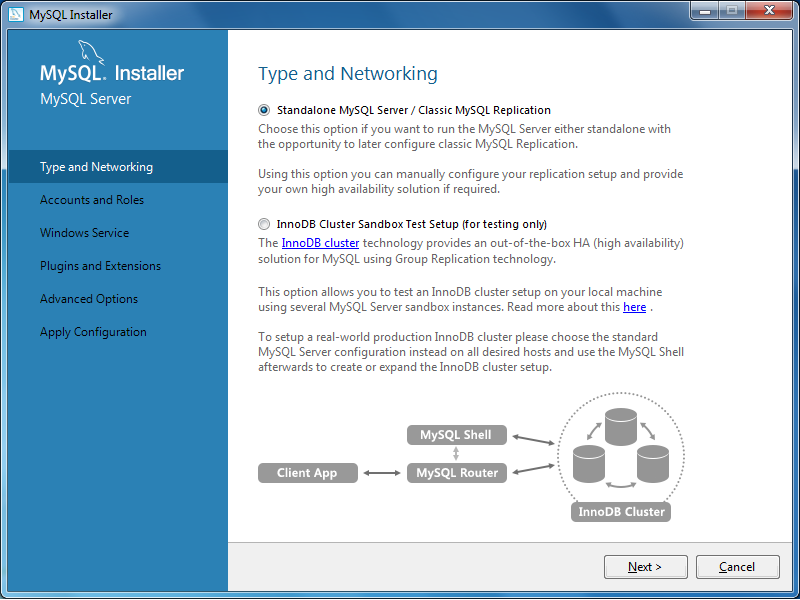Click the bottom-left database cylinder icon

(x=589, y=464)
